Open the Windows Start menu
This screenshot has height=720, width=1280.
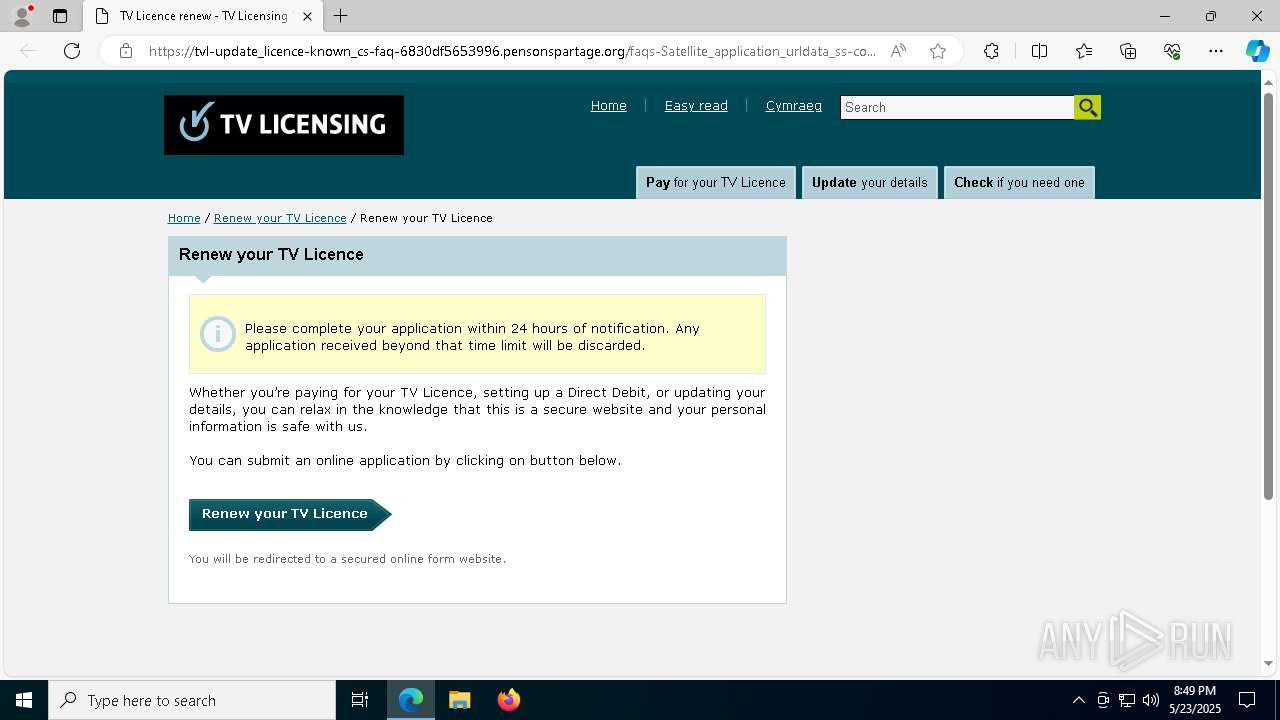coord(24,700)
